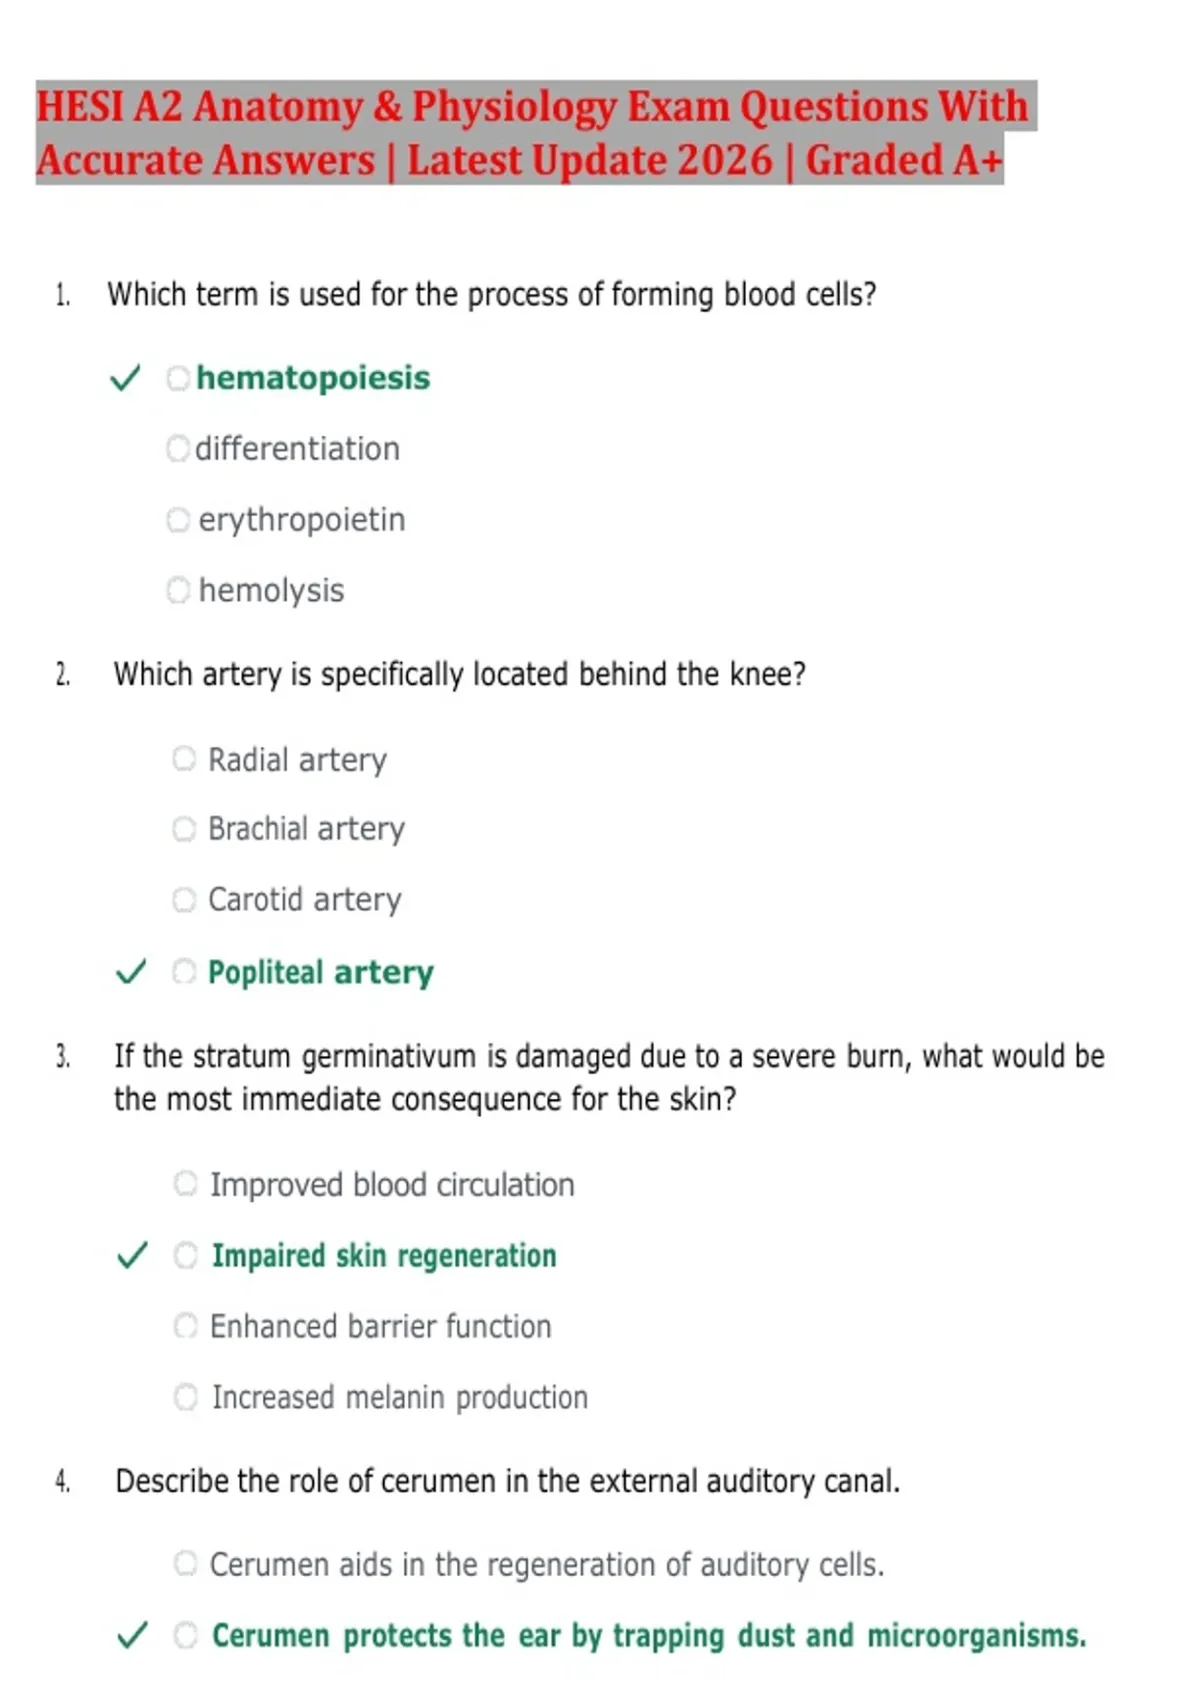
Task: Click the checkmark beside Impaired skin regeneration
Action: [133, 1255]
